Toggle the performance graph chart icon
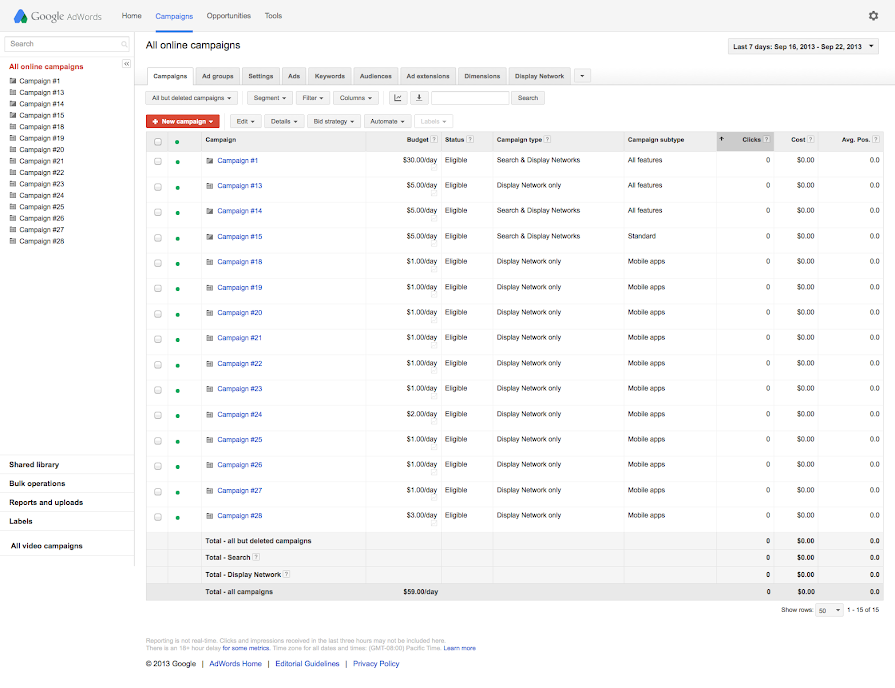 398,98
